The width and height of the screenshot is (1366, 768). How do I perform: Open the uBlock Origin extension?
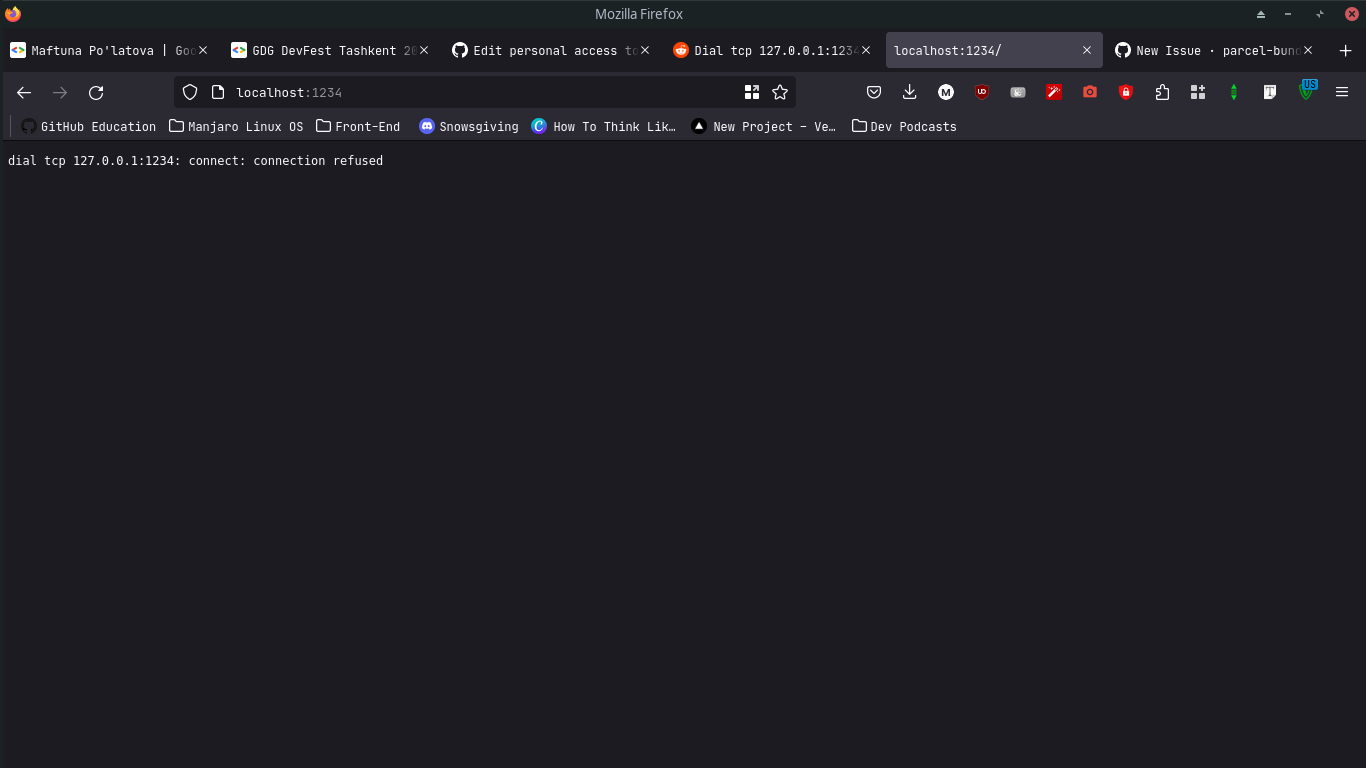[982, 92]
